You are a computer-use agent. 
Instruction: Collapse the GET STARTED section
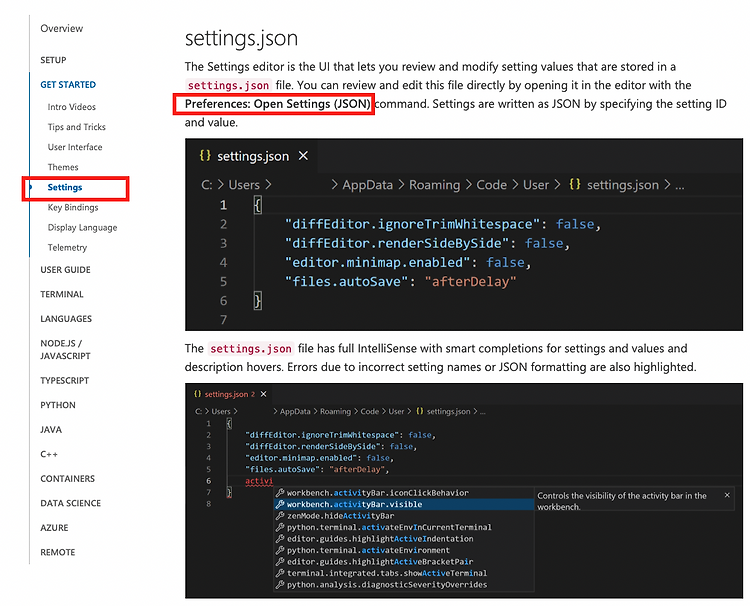[68, 85]
